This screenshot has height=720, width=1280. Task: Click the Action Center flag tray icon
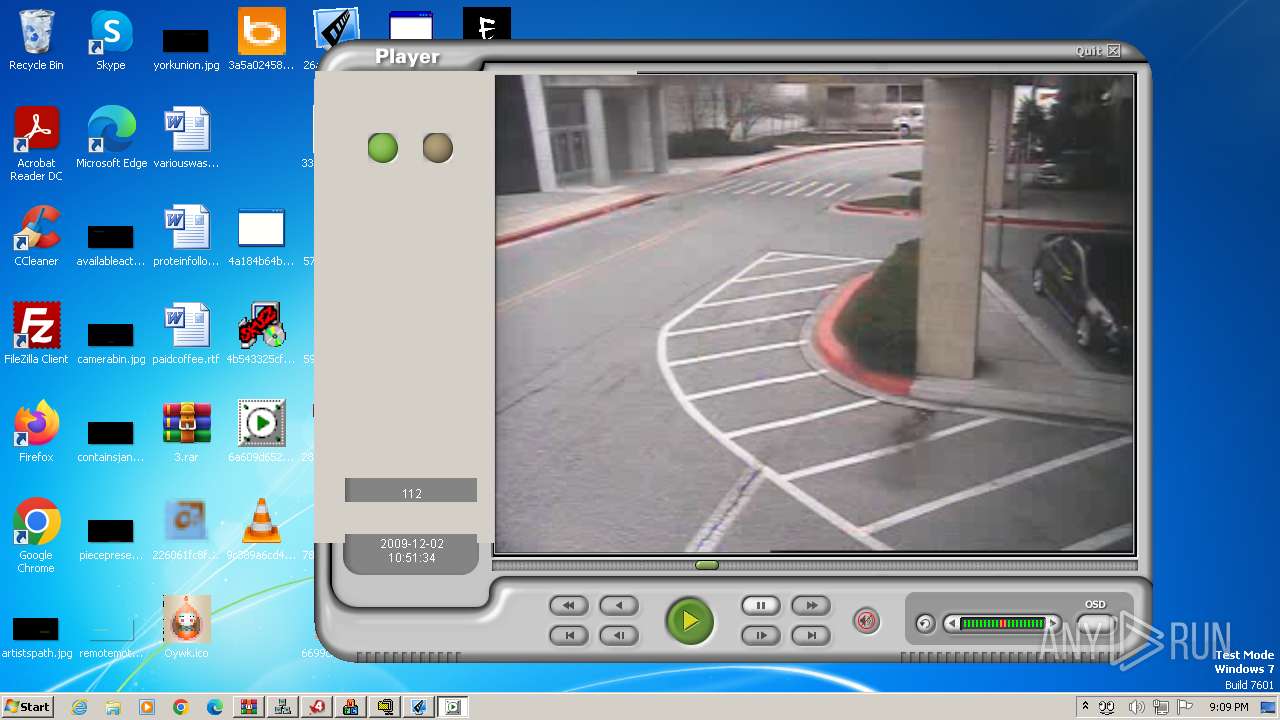pyautogui.click(x=1185, y=707)
